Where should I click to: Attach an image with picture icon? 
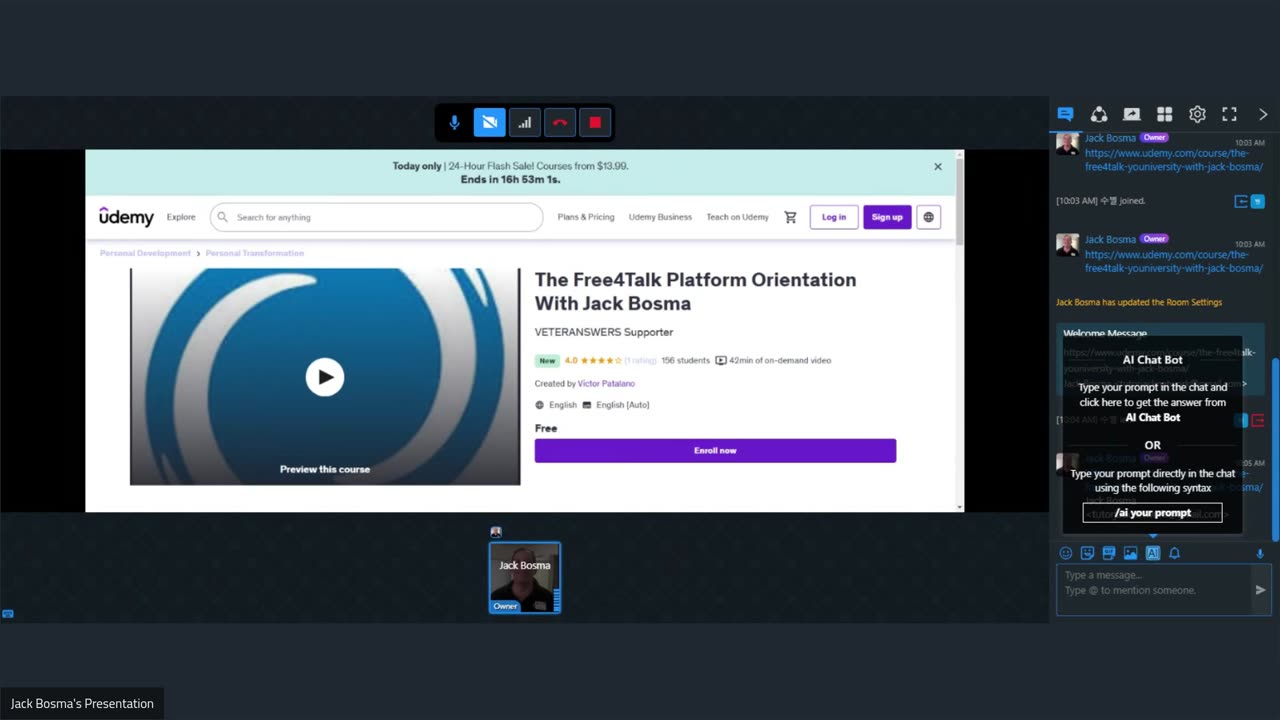[1130, 553]
